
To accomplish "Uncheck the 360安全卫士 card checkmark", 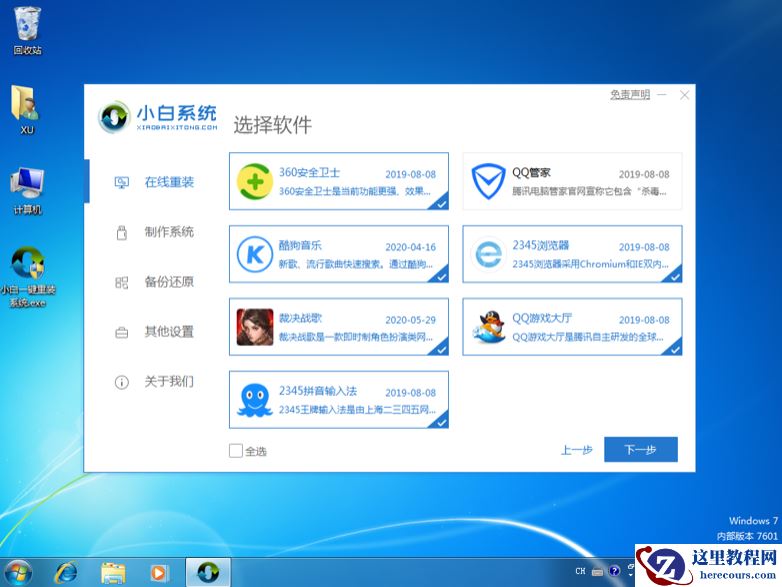I will tap(441, 203).
